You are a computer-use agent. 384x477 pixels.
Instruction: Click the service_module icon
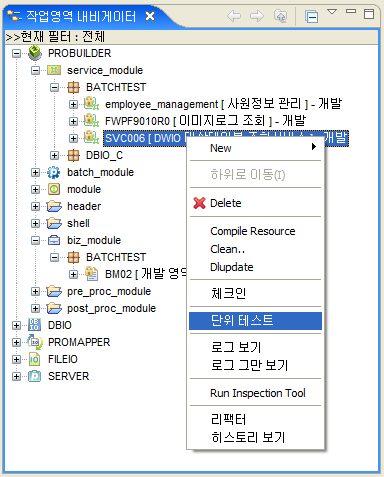click(x=54, y=70)
